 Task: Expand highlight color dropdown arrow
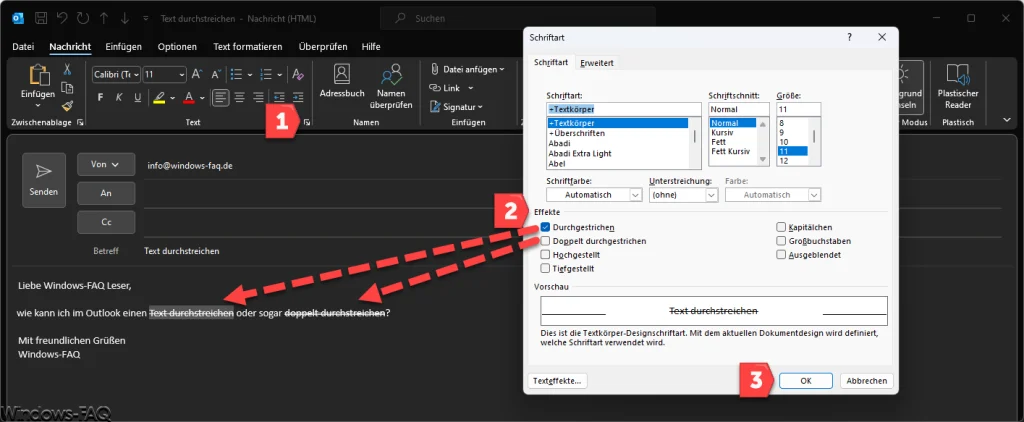pos(172,98)
